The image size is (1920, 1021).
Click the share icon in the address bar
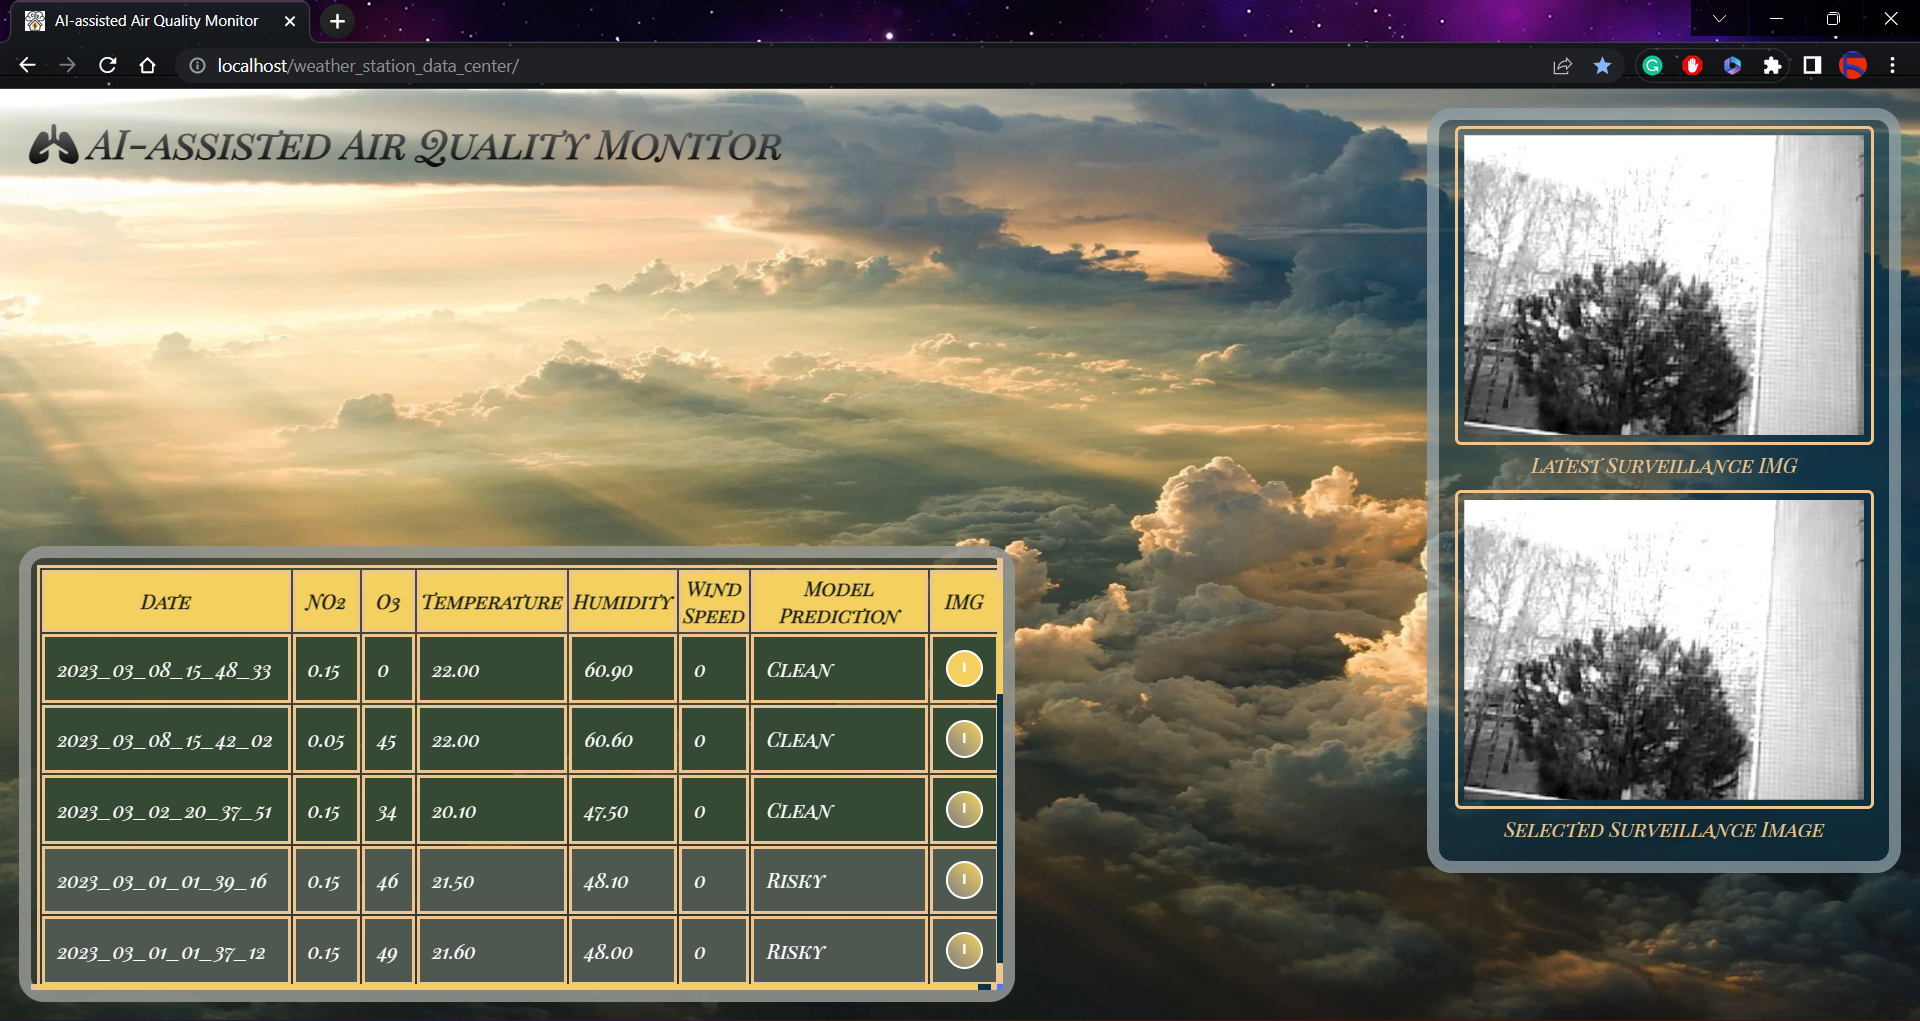point(1562,65)
